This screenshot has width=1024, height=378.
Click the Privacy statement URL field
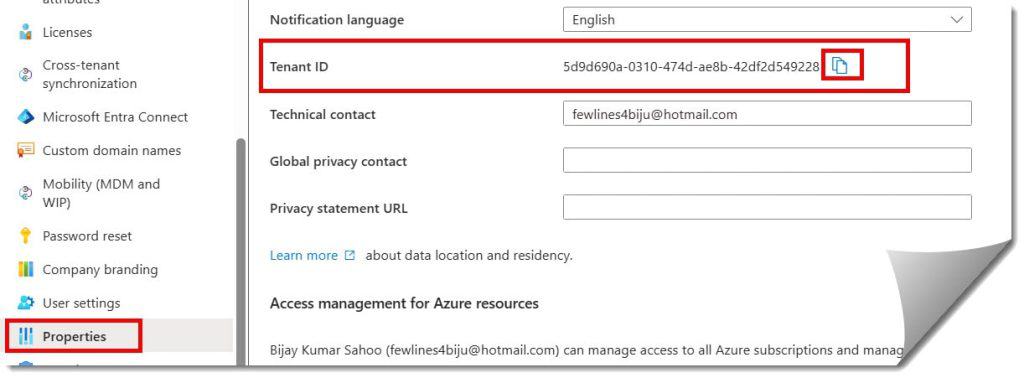[x=767, y=208]
